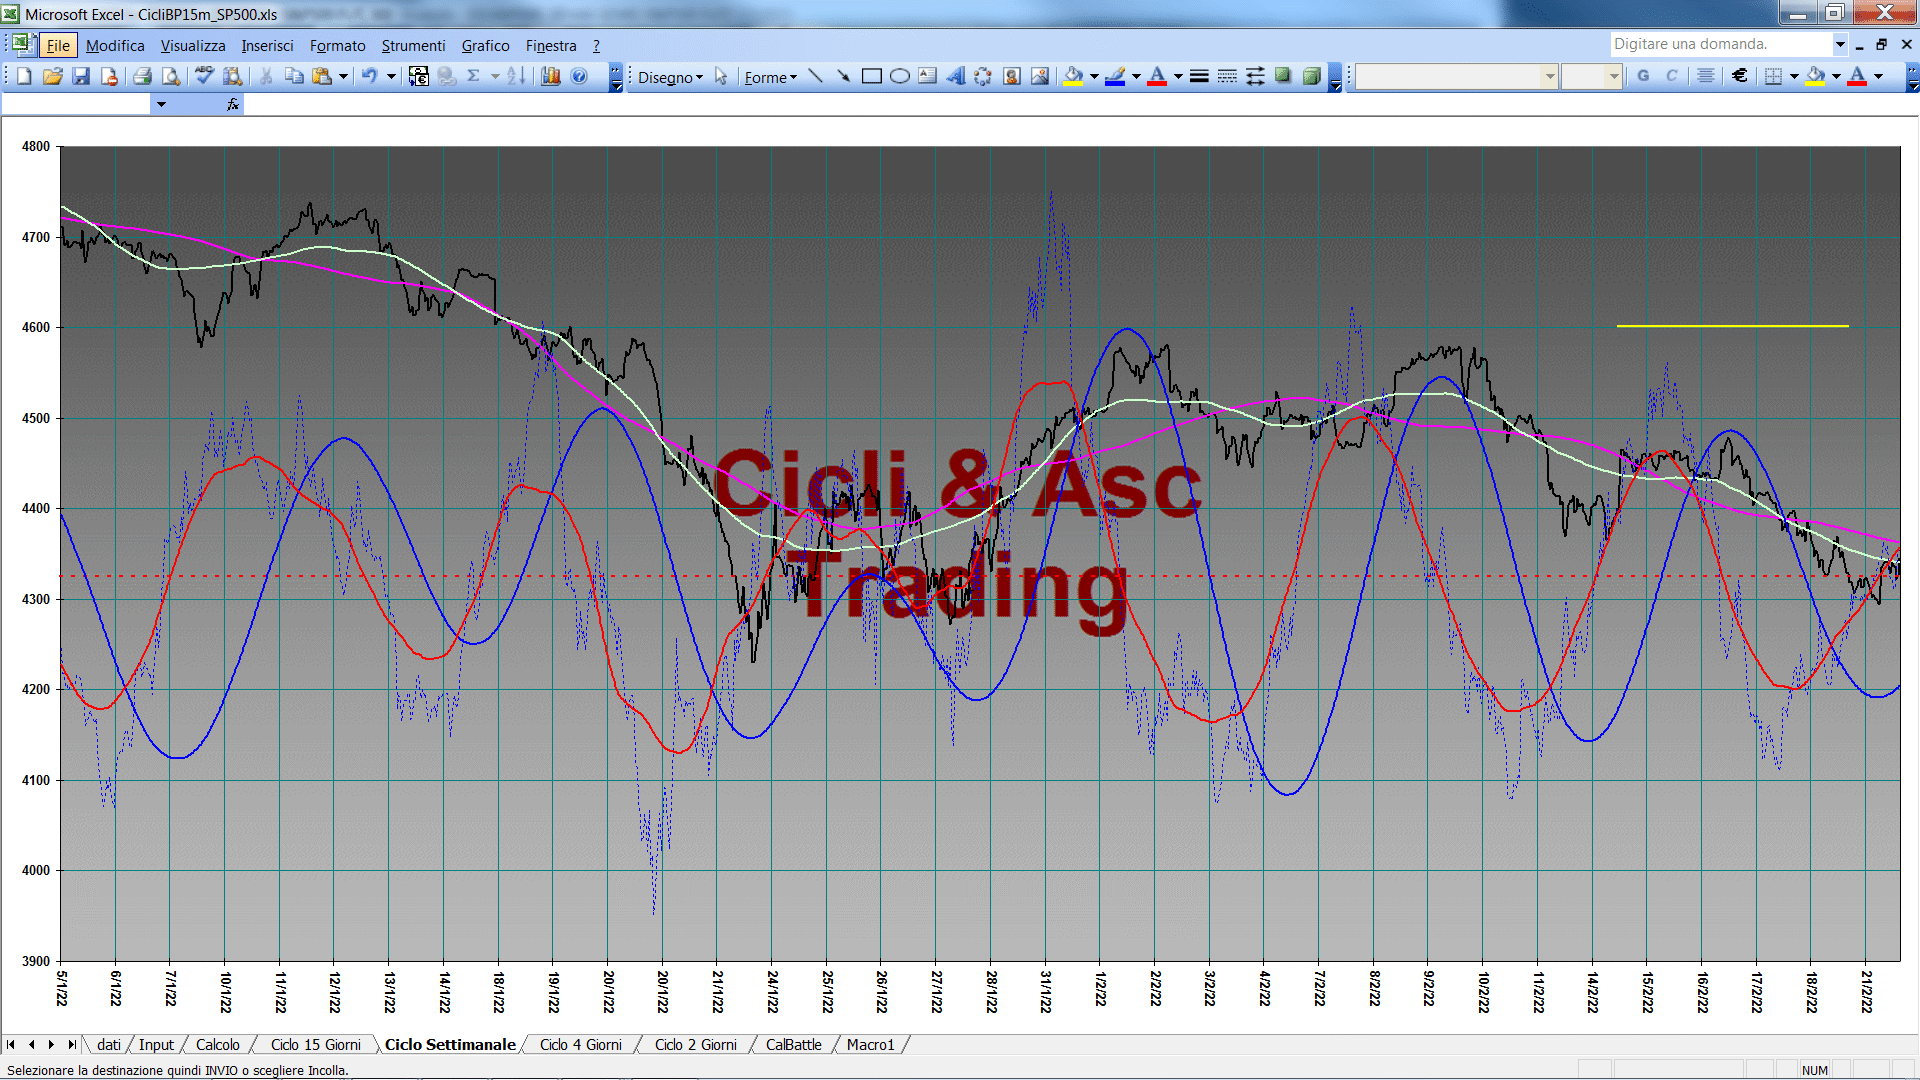This screenshot has height=1080, width=1920.
Task: Open the Forme shapes dropdown
Action: (770, 77)
